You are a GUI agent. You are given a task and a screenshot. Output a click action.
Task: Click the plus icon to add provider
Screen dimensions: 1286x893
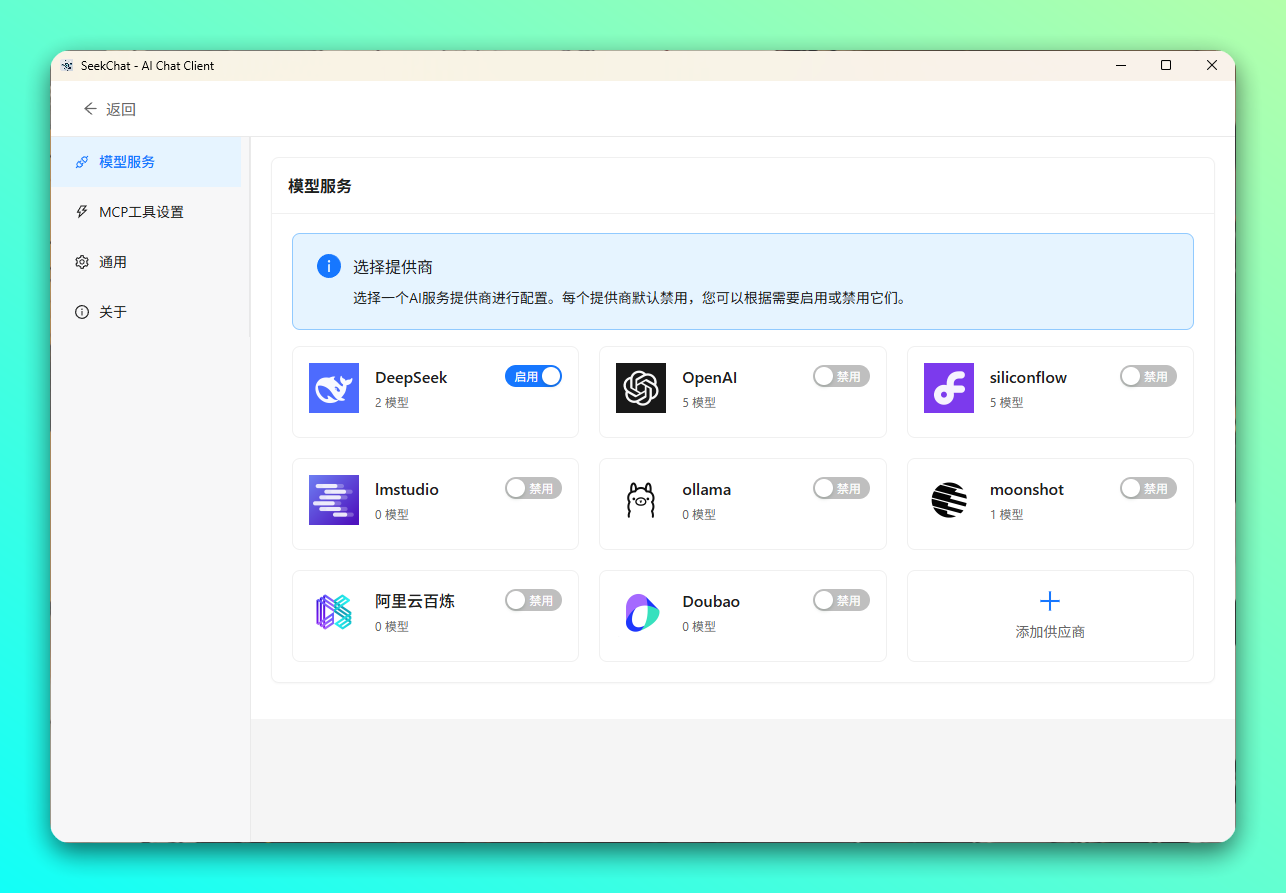[1050, 601]
